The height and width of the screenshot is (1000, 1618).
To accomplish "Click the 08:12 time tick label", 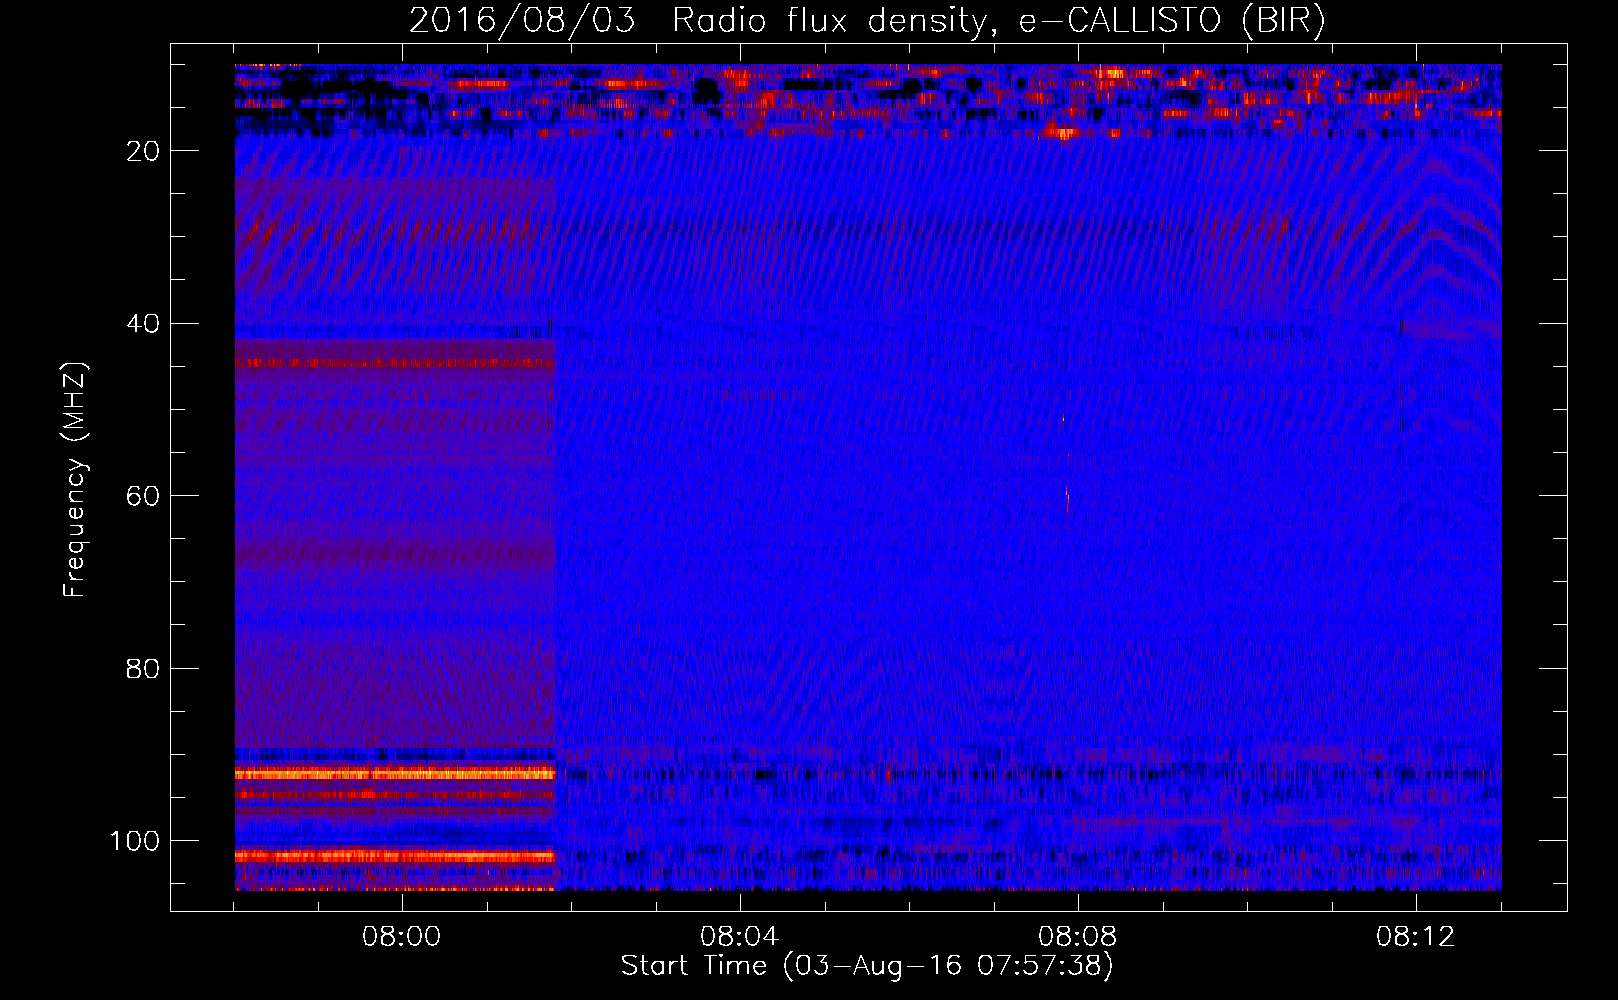I will point(1416,937).
